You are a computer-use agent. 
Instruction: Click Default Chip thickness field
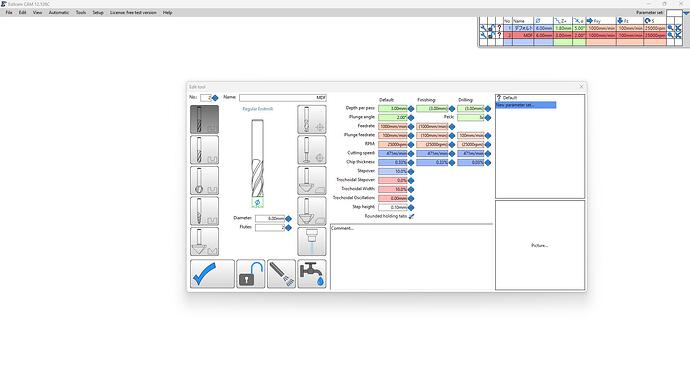click(393, 162)
